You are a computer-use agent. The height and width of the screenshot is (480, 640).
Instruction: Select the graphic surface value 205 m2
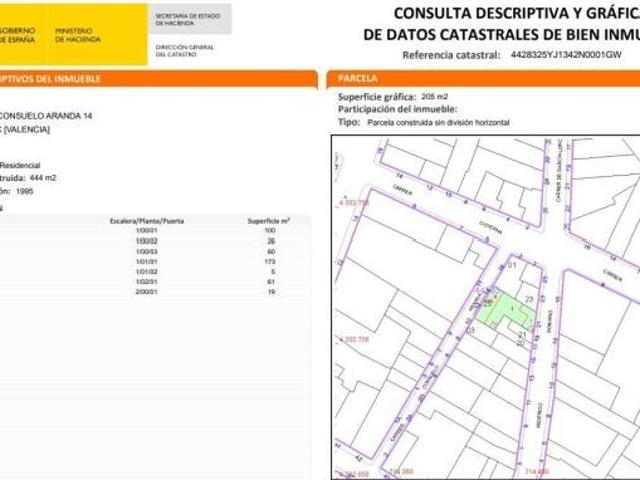[x=434, y=97]
